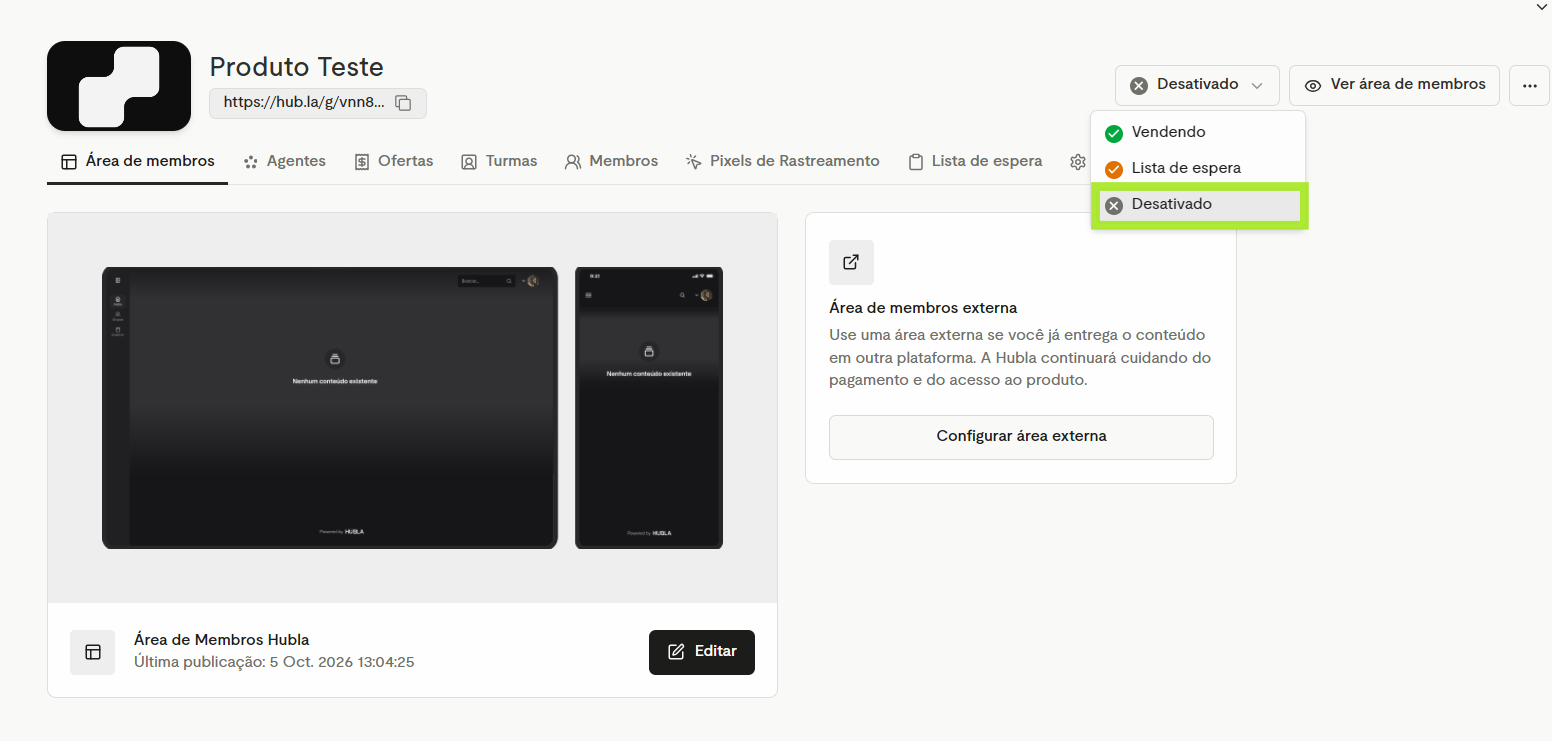This screenshot has width=1552, height=741.
Task: Click Configurar área externa button
Action: (x=1021, y=437)
